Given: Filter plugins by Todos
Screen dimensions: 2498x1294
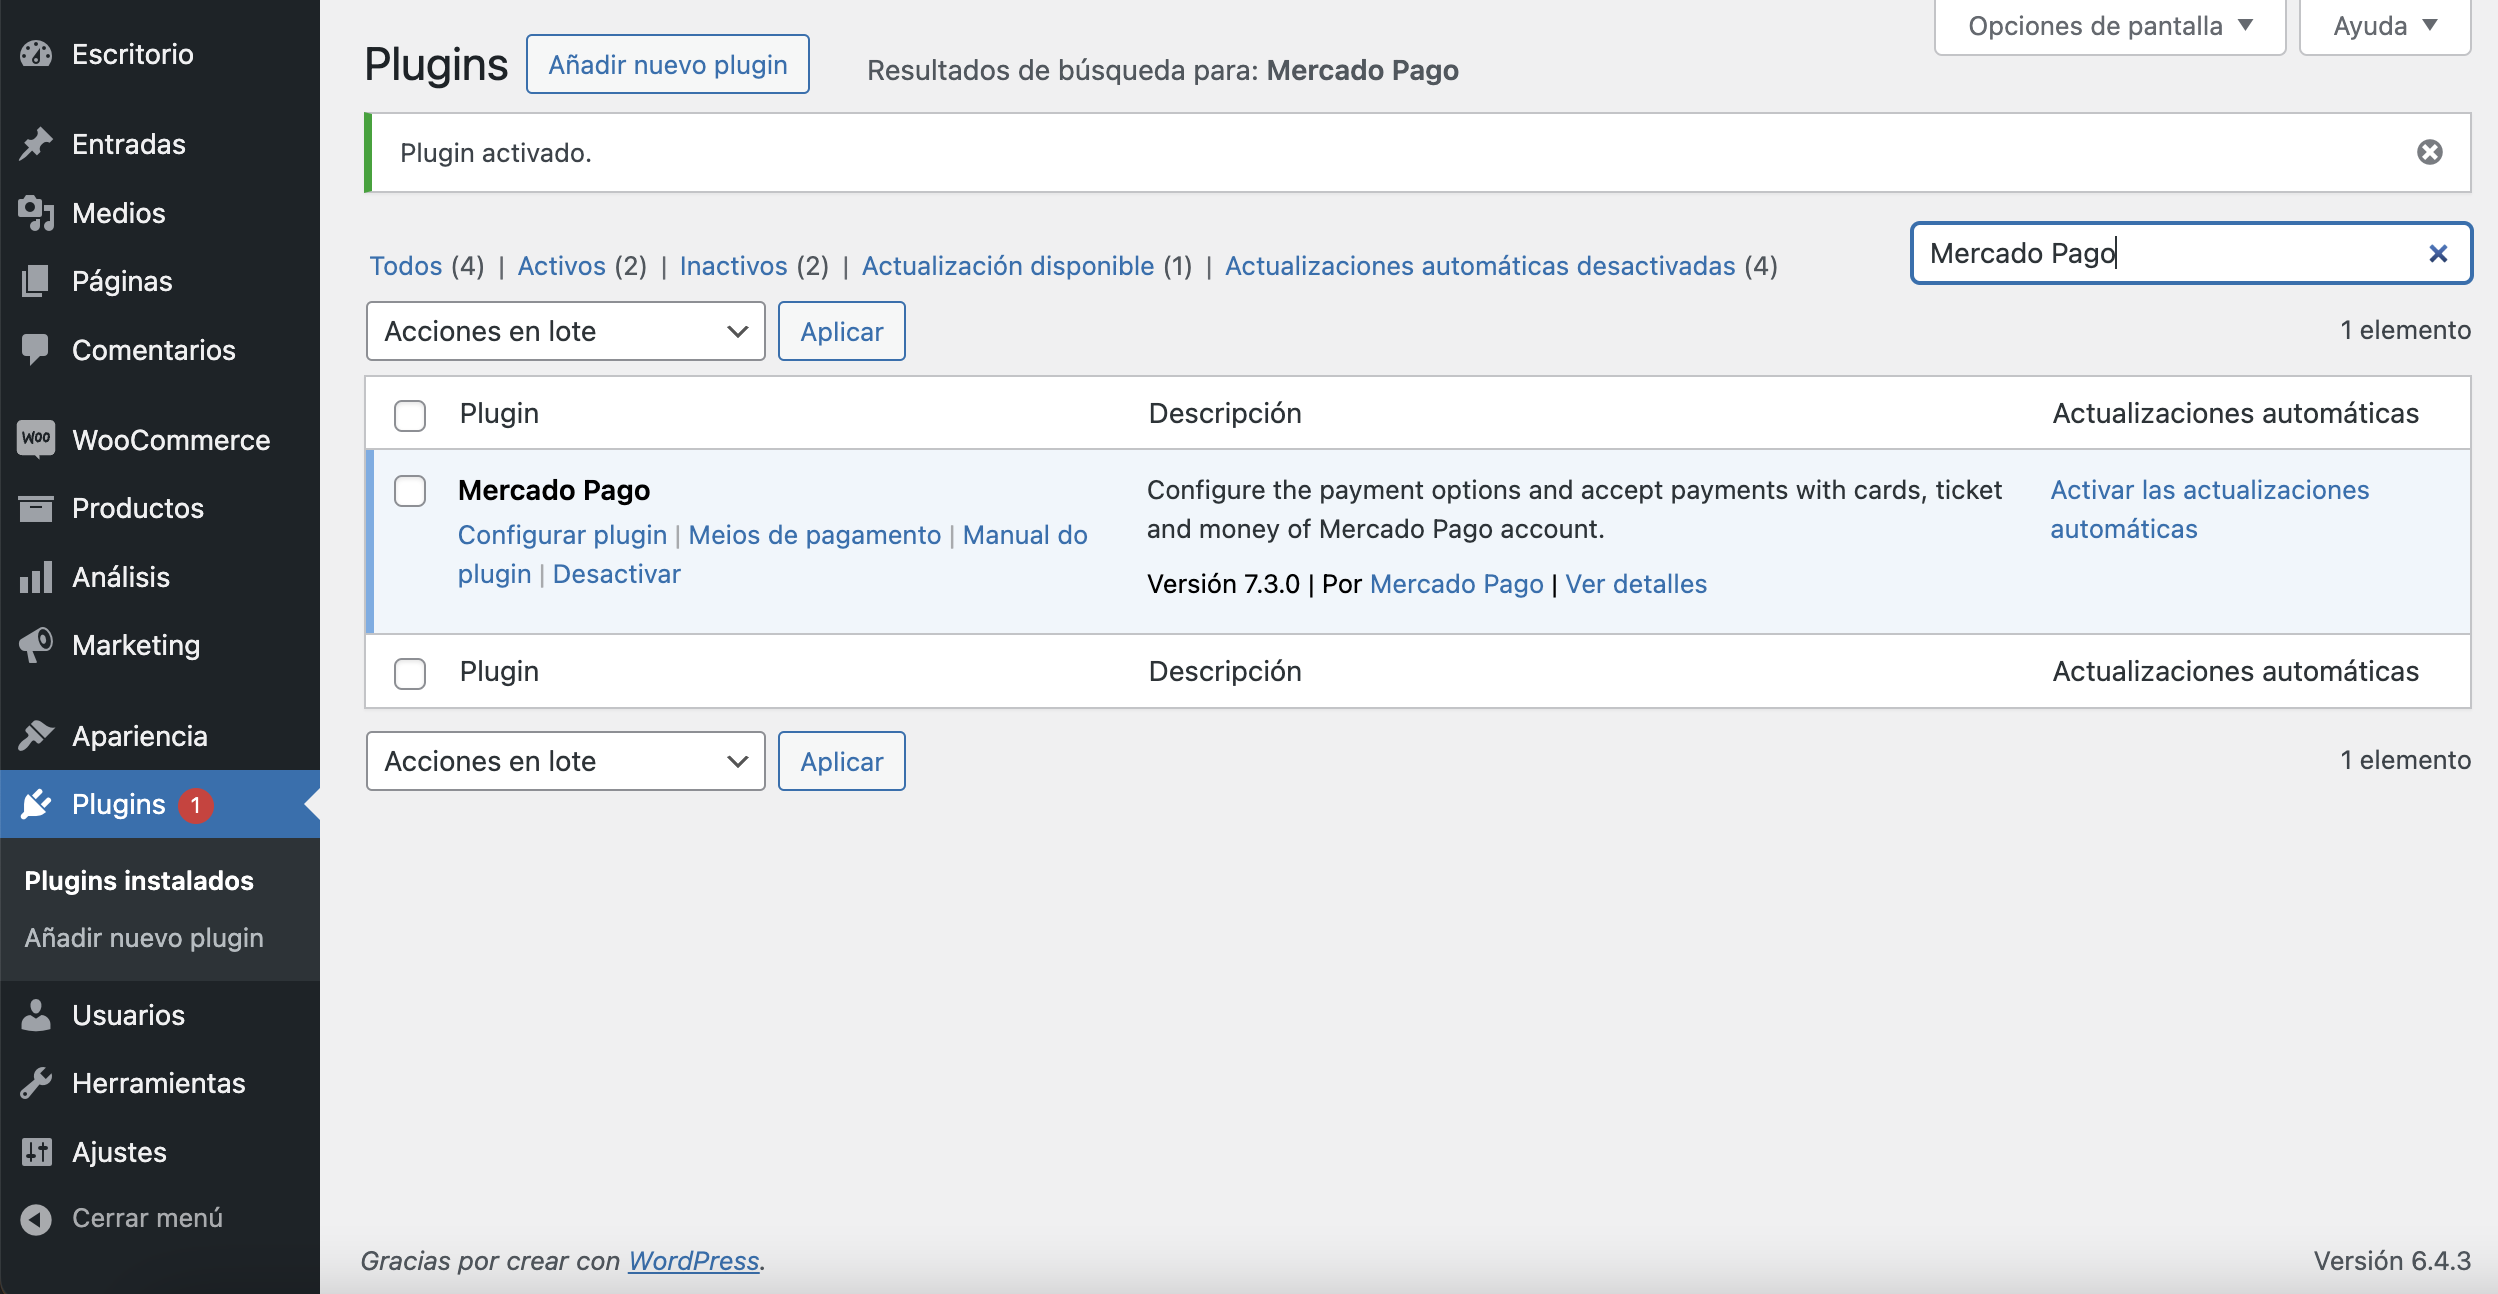Looking at the screenshot, I should pos(406,266).
